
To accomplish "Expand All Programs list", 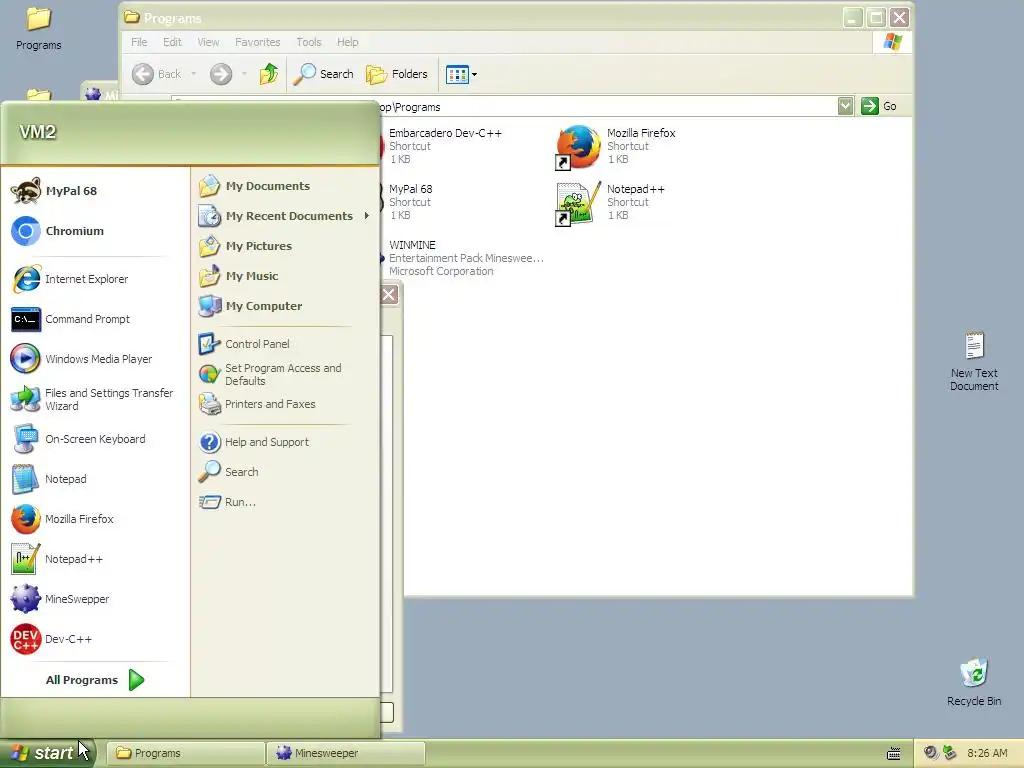I will [95, 680].
